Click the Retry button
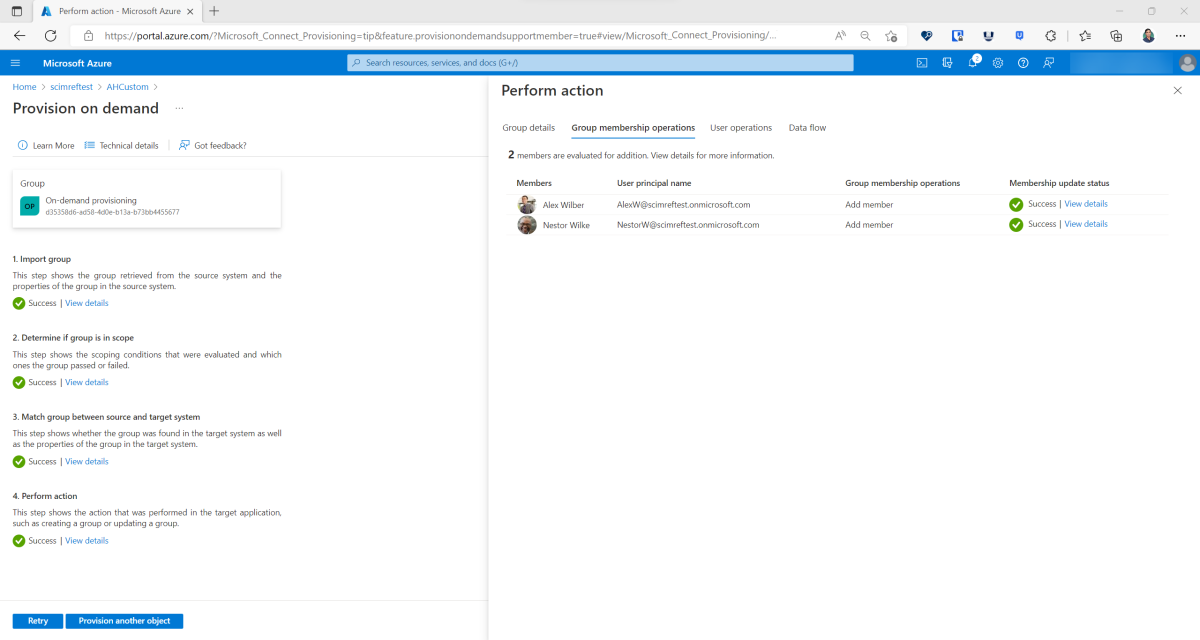1200x640 pixels. (38, 621)
